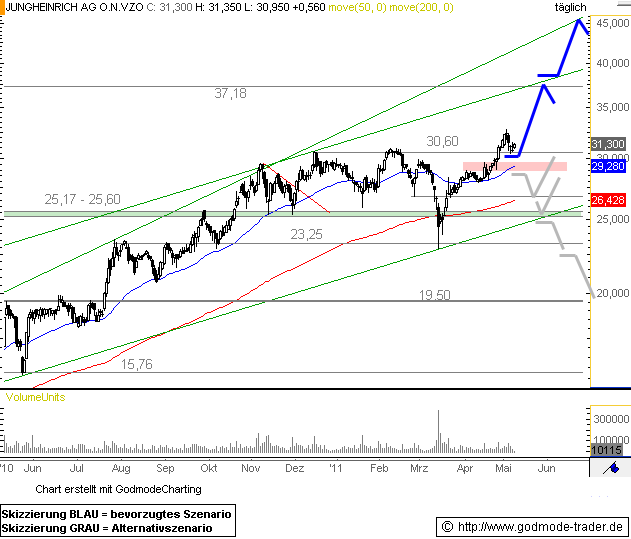
Task: Click the 23,25 level label
Action: 306,234
